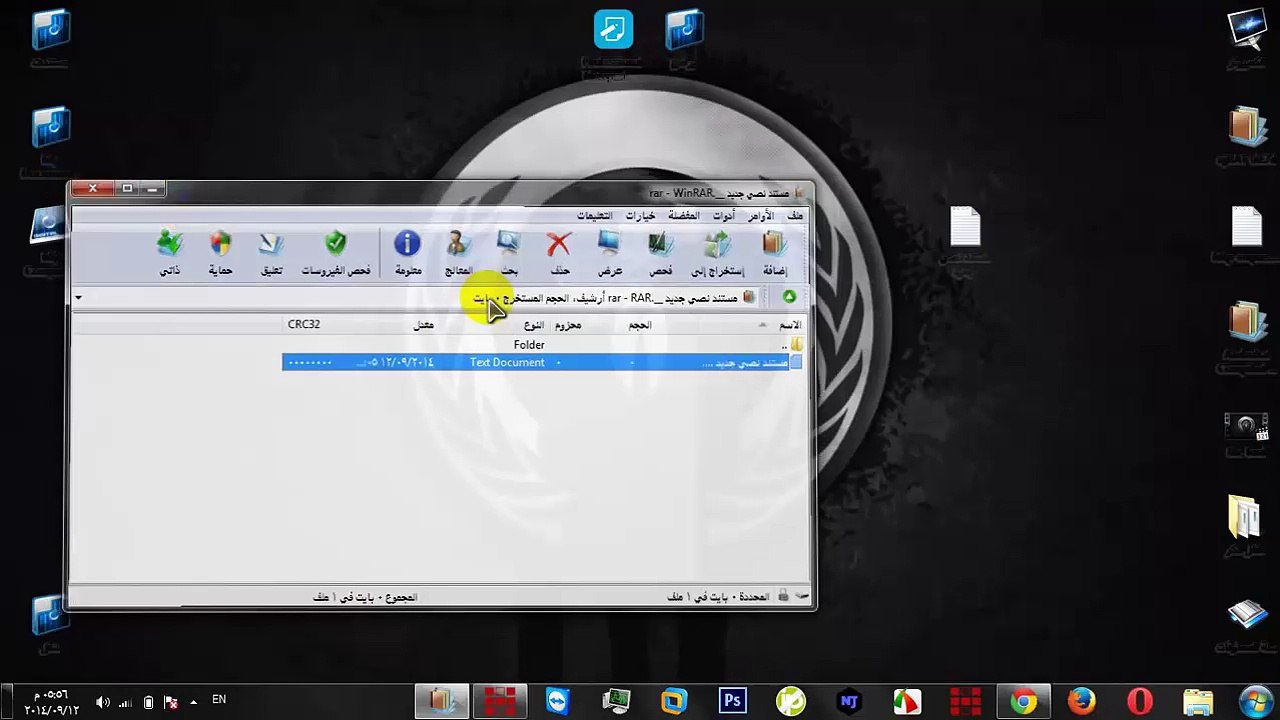Click status text 'المحددة ٠ بايت في ١ ملف'
Screen dimensions: 1280x720
pyautogui.click(x=719, y=597)
